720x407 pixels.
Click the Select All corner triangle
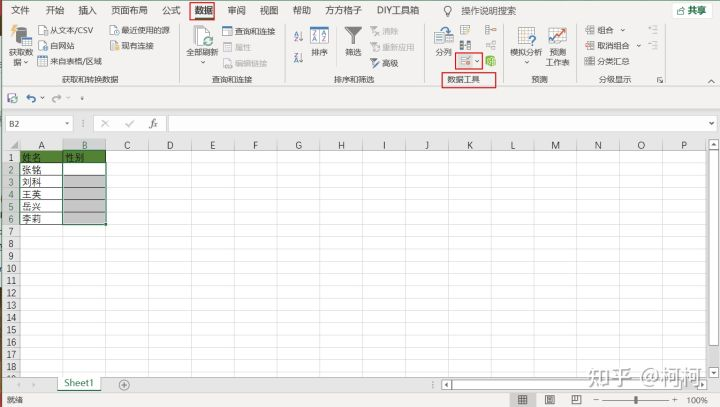[14, 145]
